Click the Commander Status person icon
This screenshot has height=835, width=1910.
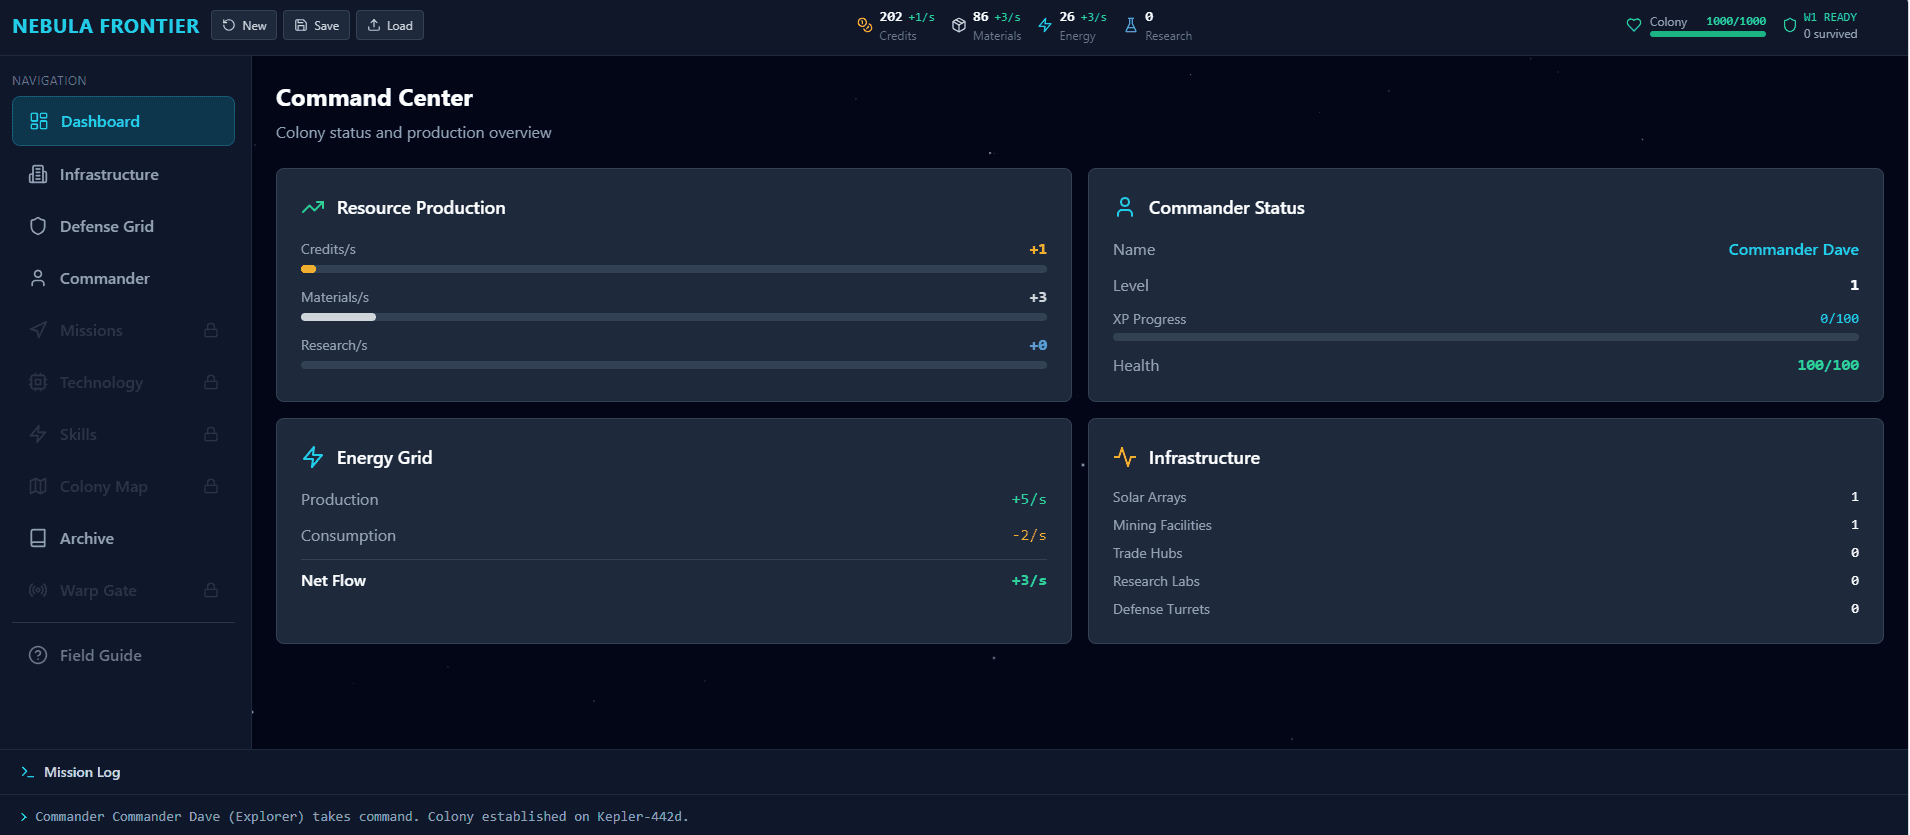click(x=1125, y=207)
